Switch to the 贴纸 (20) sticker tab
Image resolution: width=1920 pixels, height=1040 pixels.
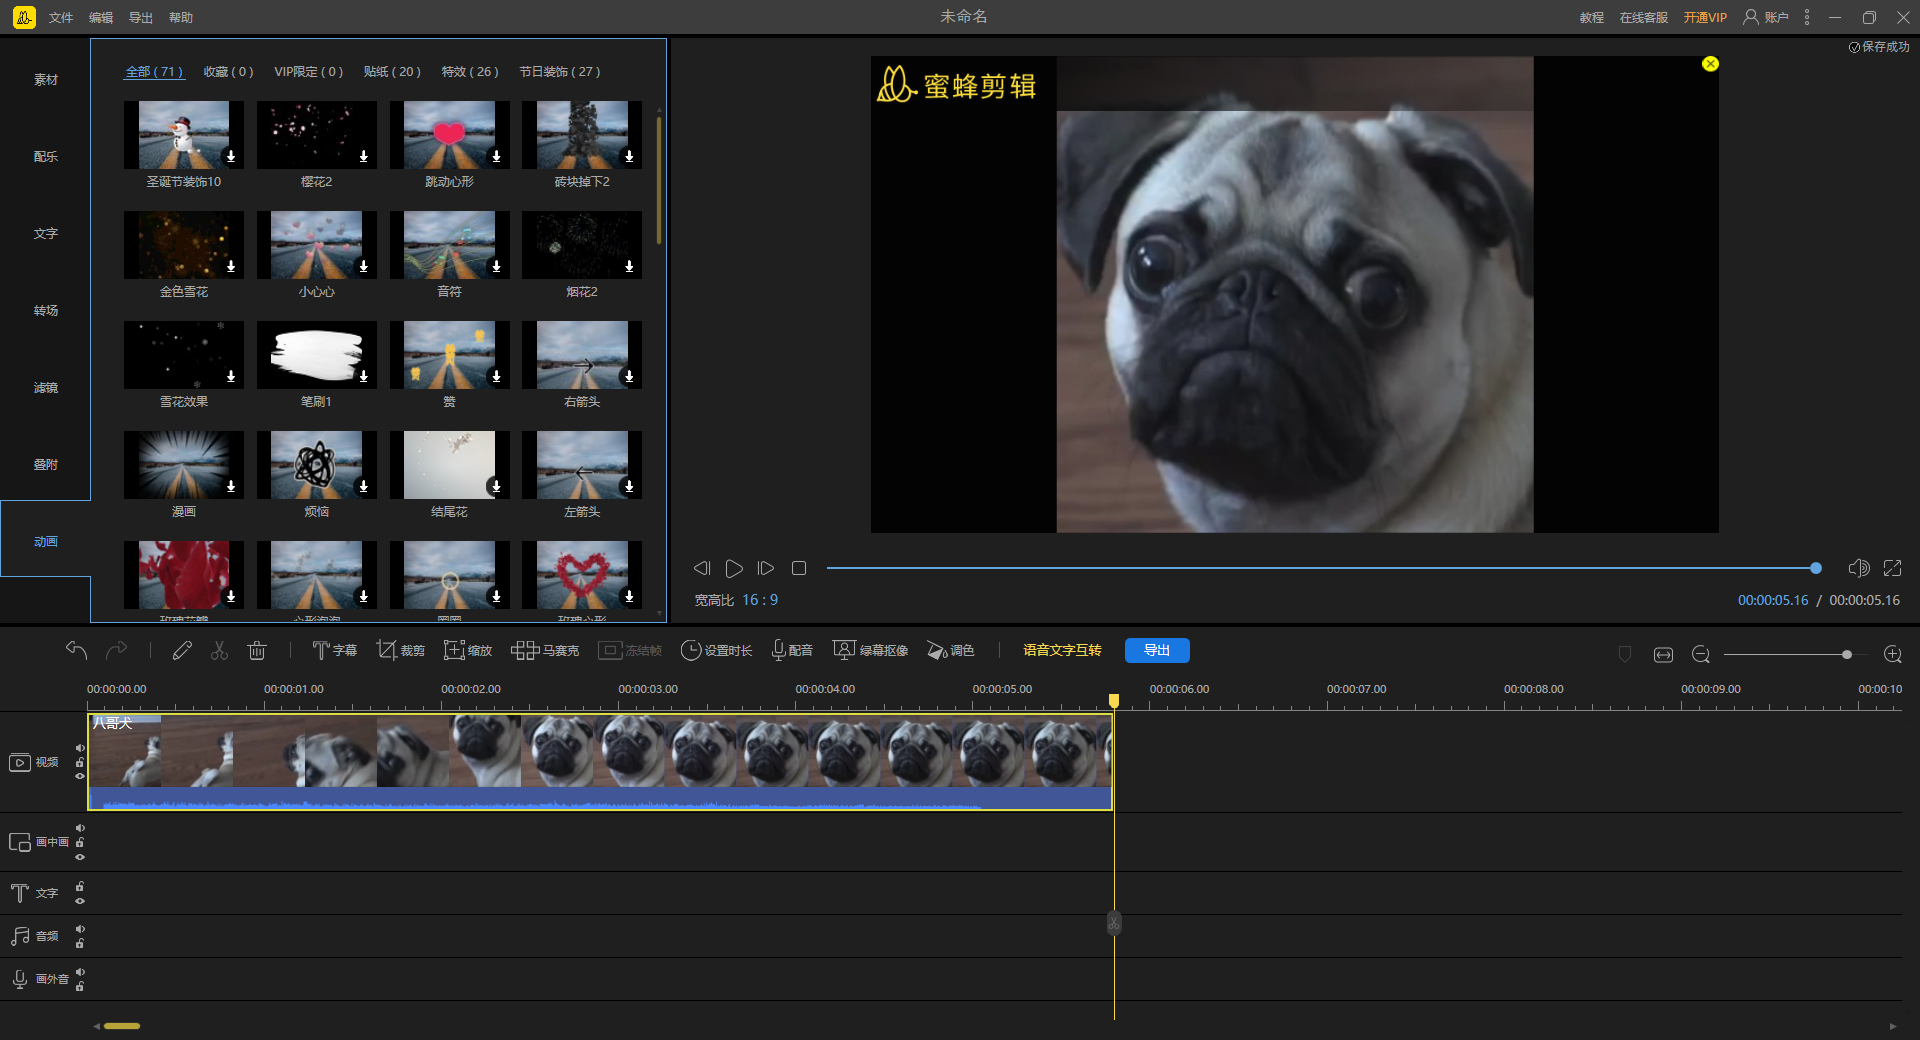pyautogui.click(x=392, y=72)
